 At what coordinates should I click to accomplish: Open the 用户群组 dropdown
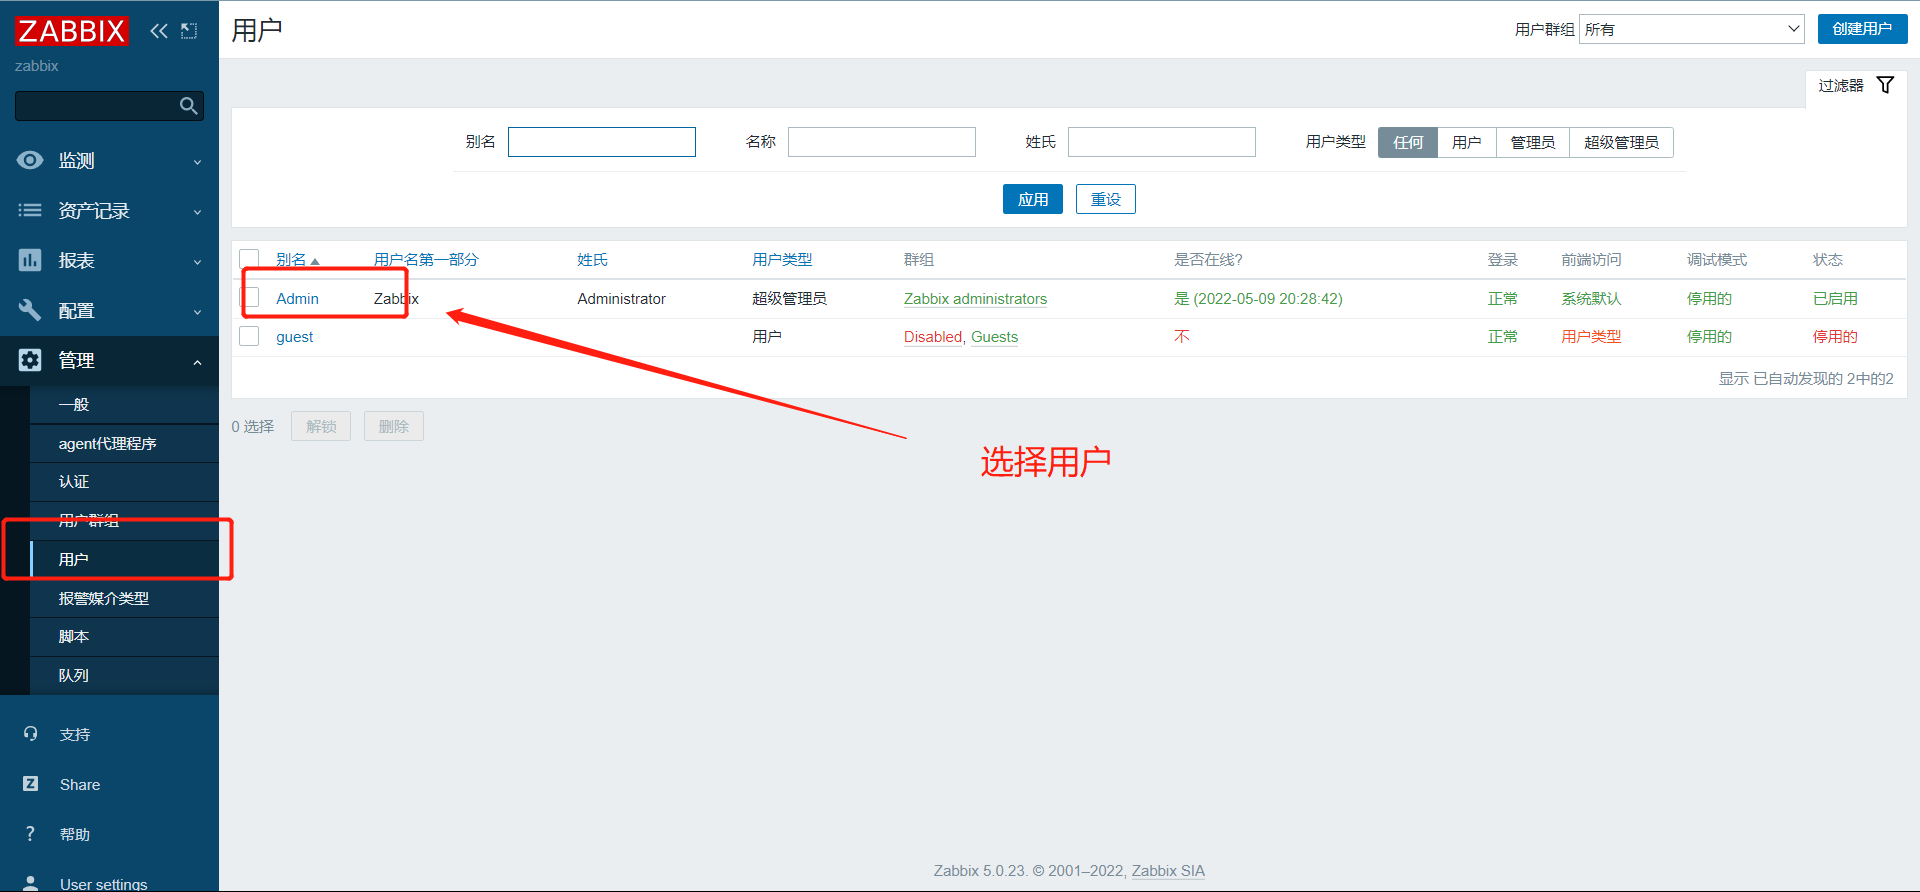pos(1692,29)
